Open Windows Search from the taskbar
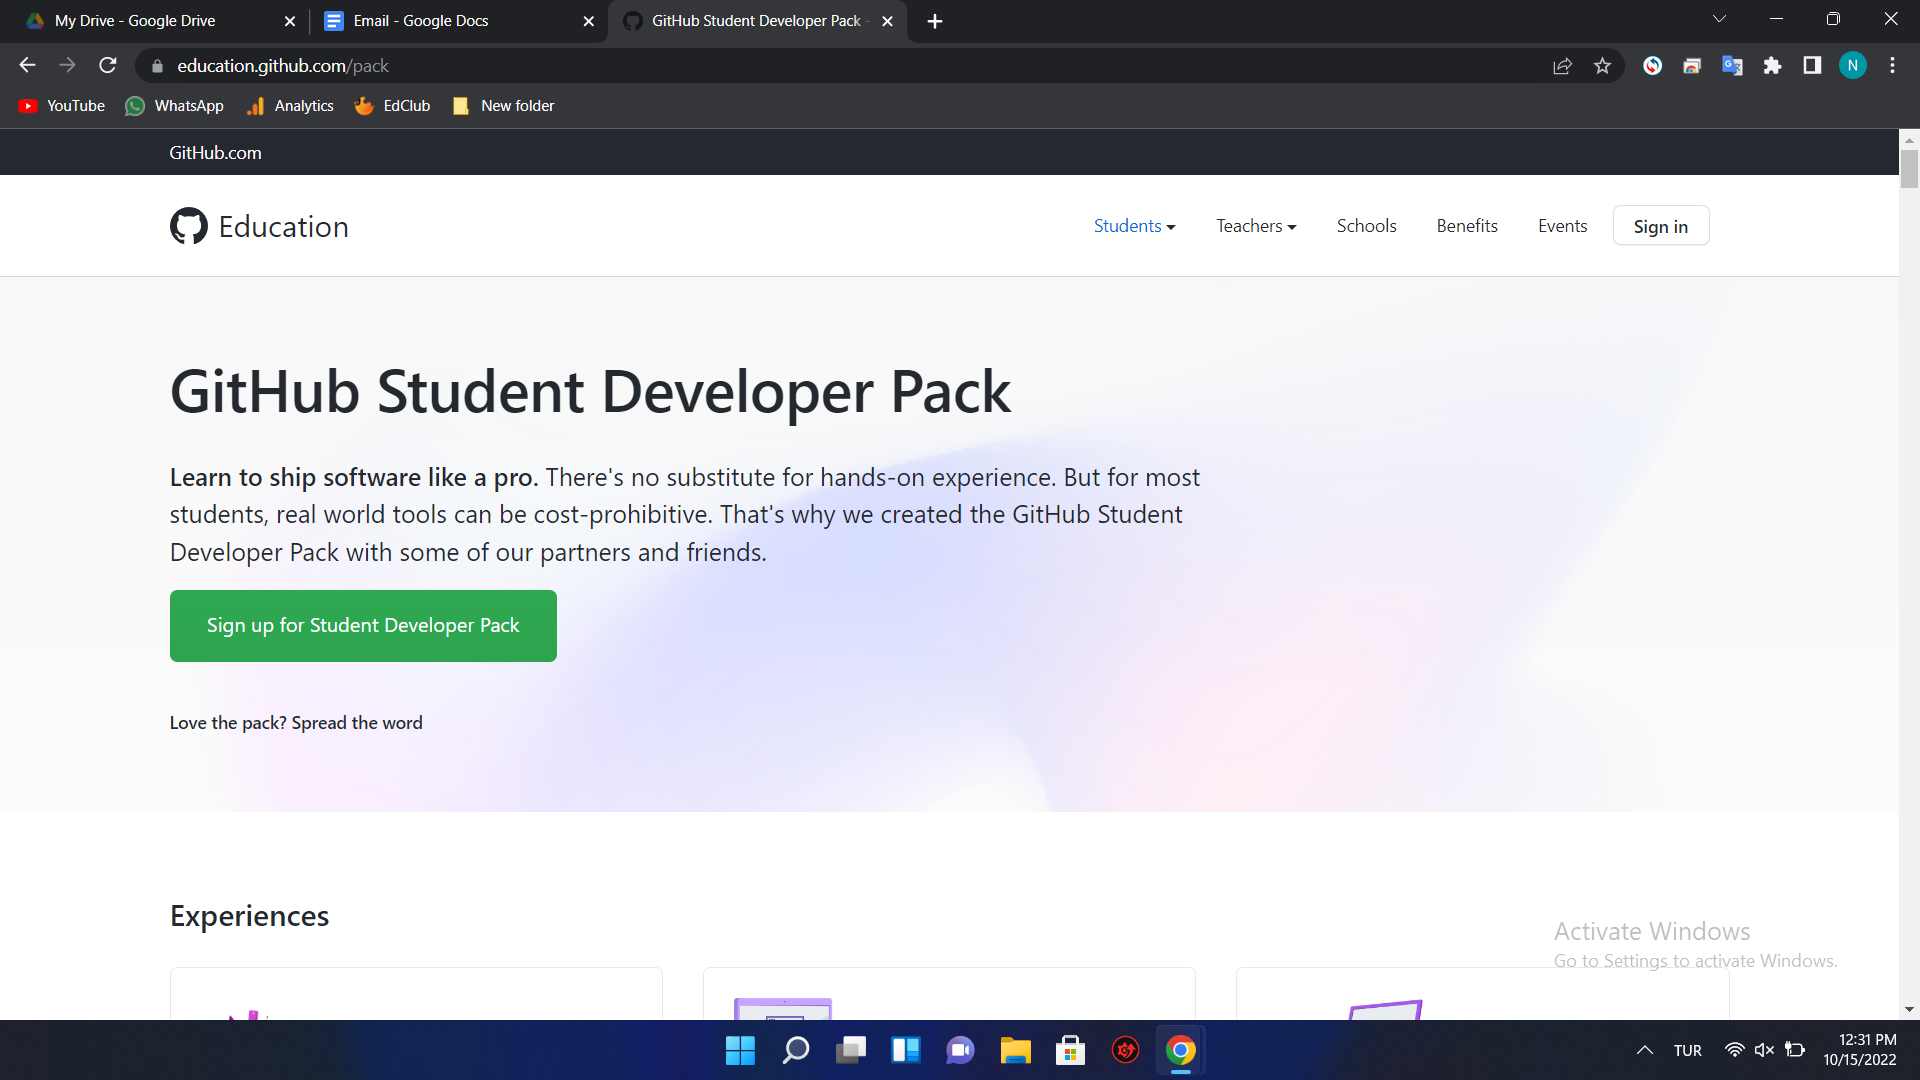The image size is (1920, 1080). (x=795, y=1050)
